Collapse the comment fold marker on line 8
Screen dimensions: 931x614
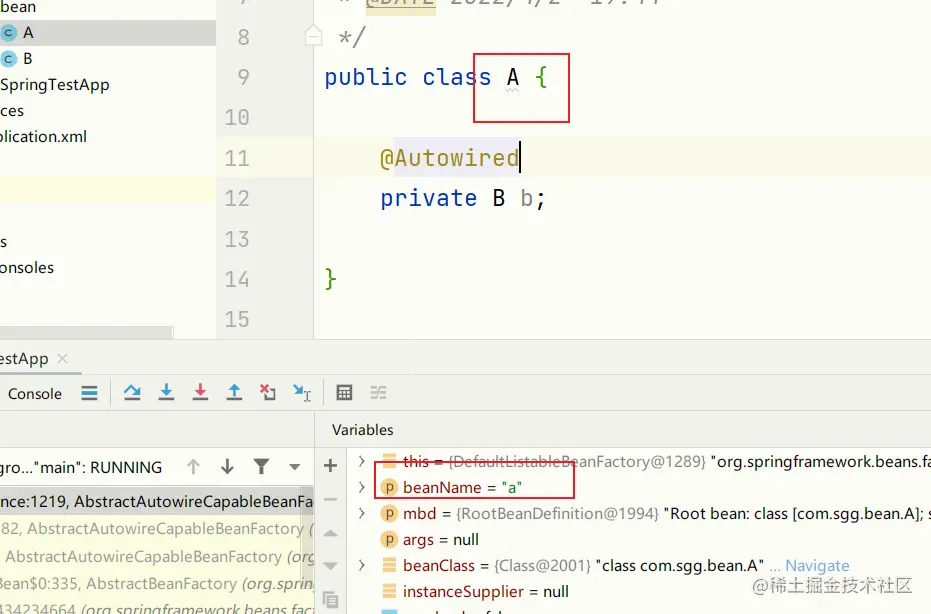pyautogui.click(x=313, y=37)
